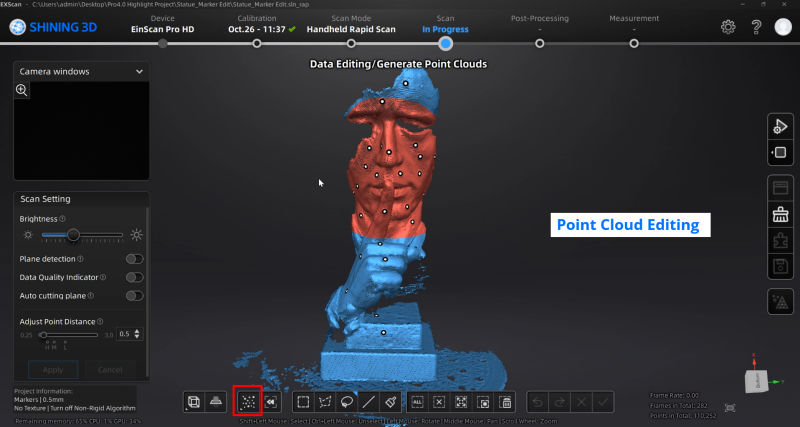800x427 pixels.
Task: Open help with question mark icon
Action: (755, 27)
